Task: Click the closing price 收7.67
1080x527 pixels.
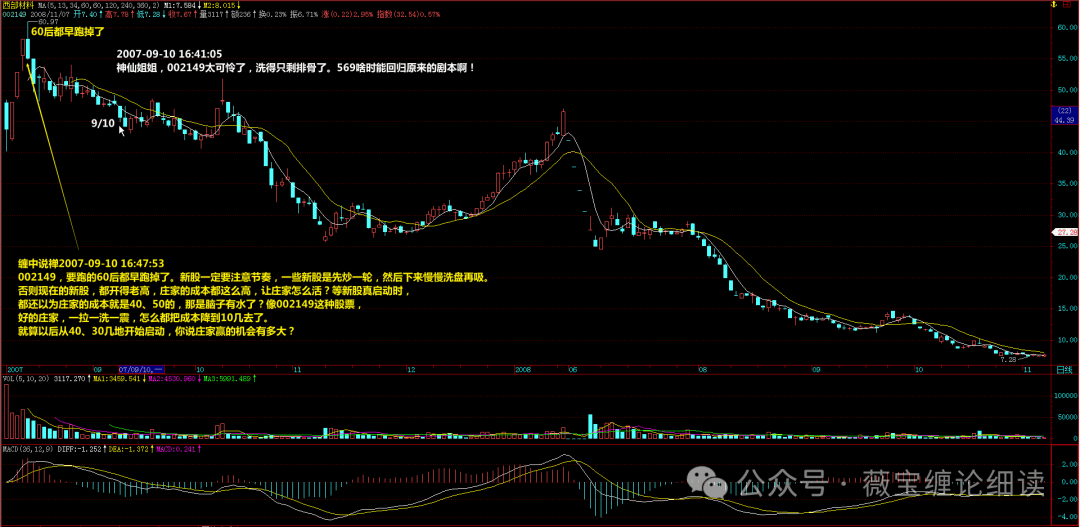Action: point(180,14)
